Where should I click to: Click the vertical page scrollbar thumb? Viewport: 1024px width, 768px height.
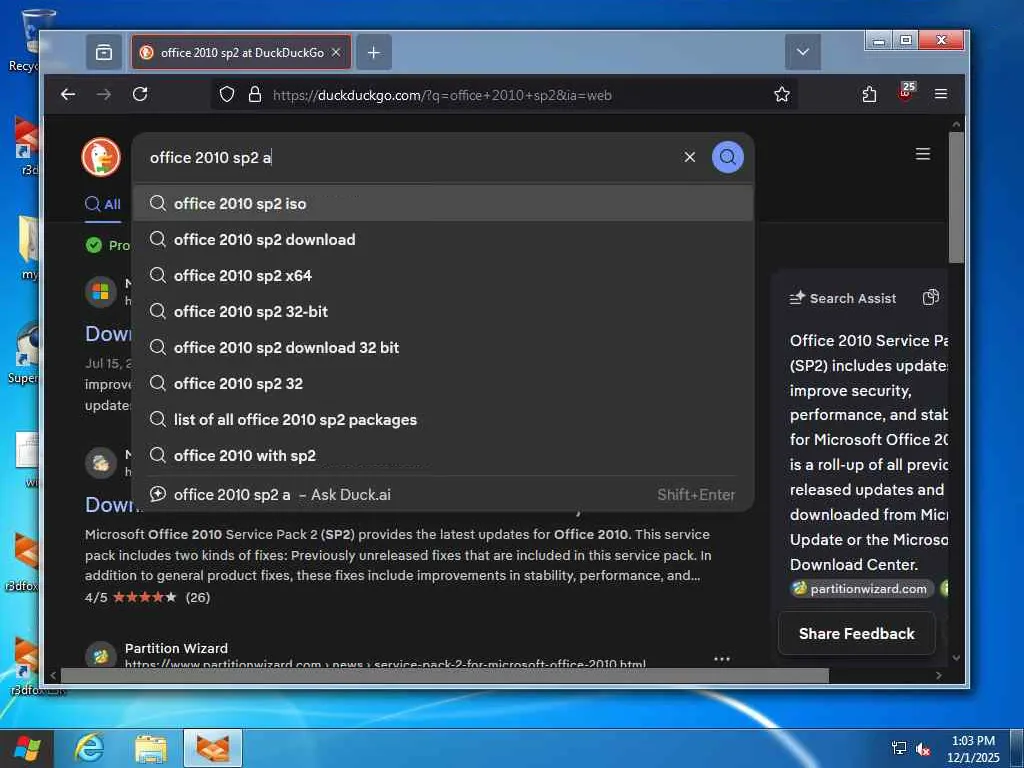coord(956,197)
